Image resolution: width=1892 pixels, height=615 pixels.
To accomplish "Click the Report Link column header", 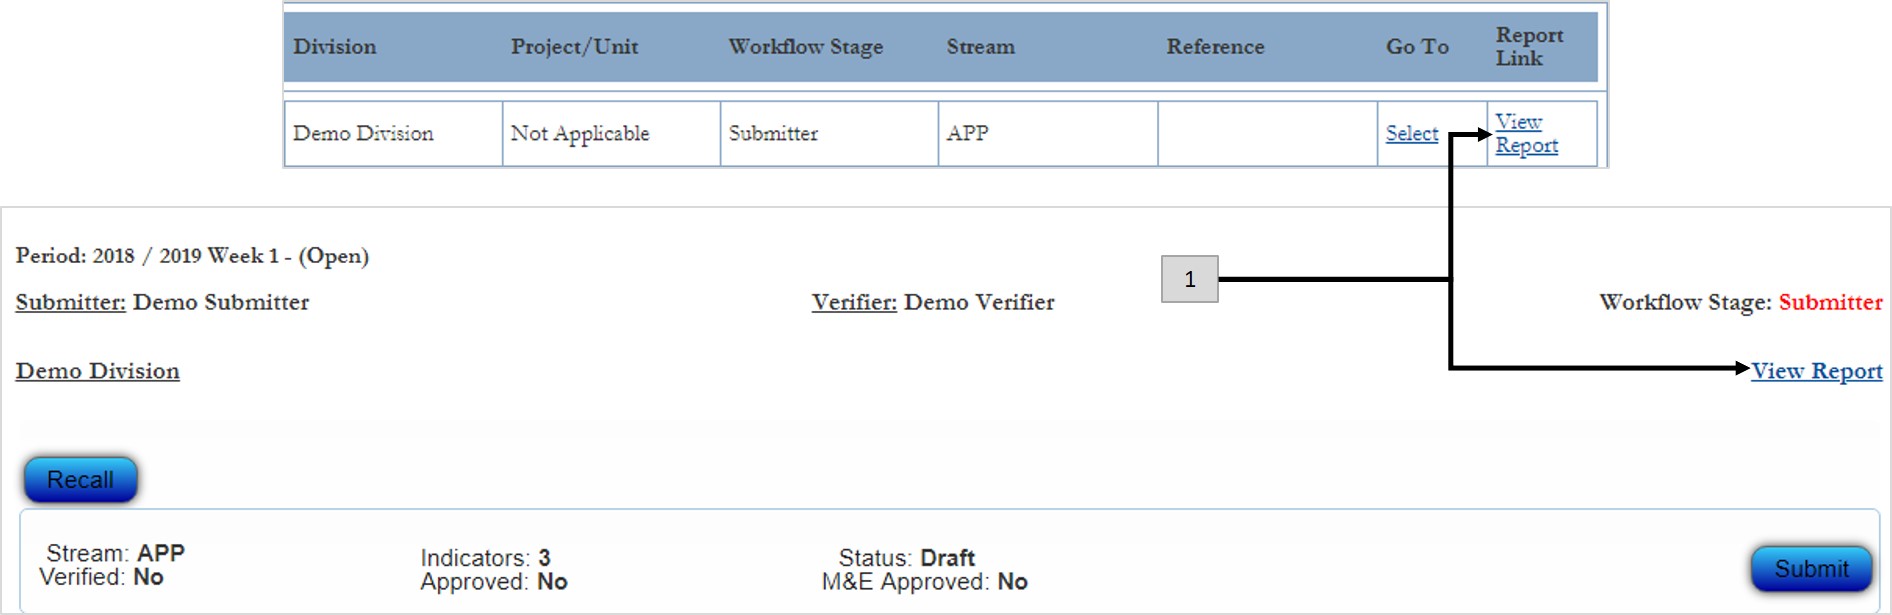I will 1528,47.
